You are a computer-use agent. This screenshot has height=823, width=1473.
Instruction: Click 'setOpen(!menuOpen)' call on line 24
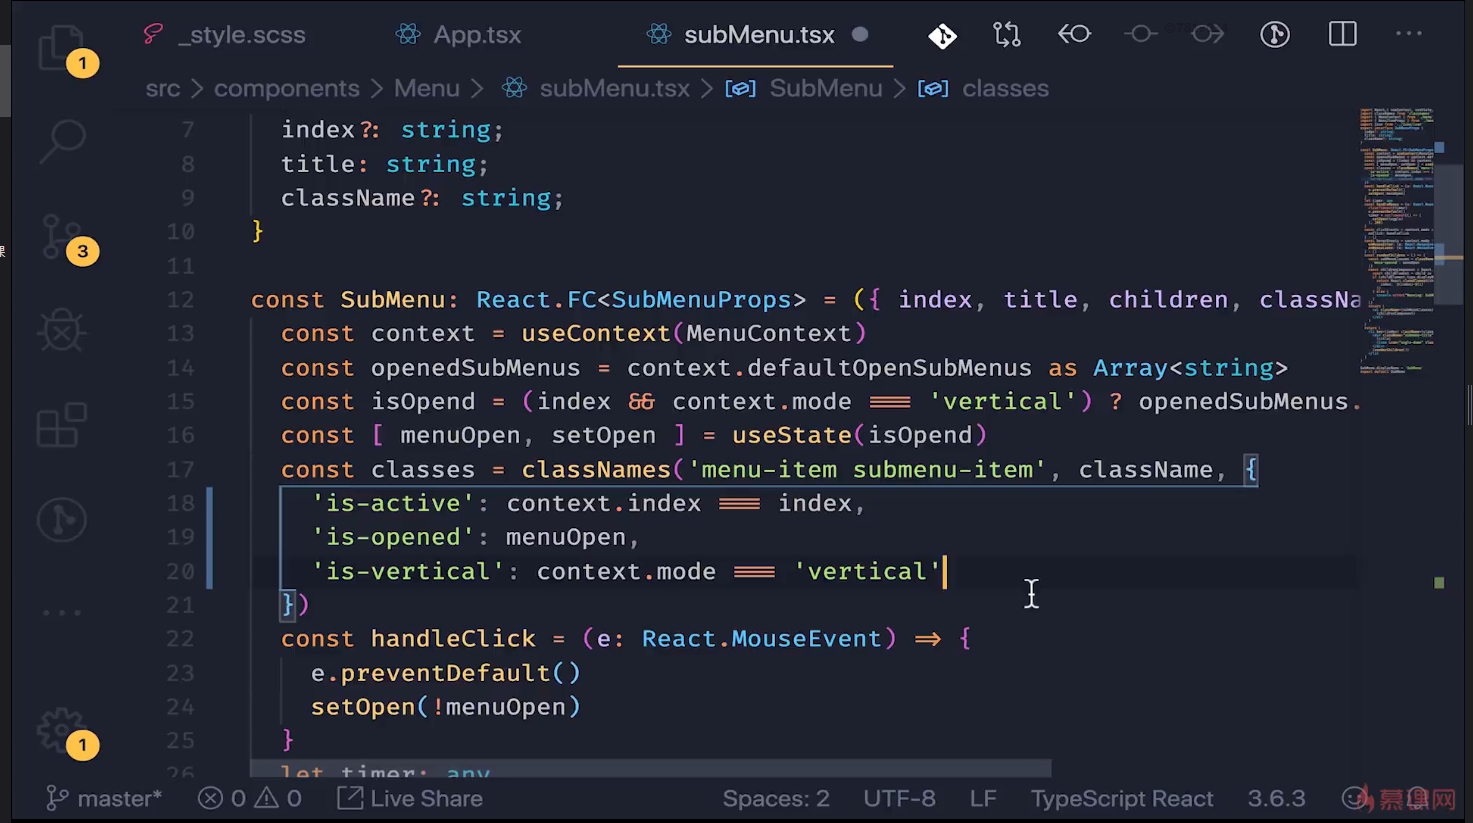click(446, 707)
